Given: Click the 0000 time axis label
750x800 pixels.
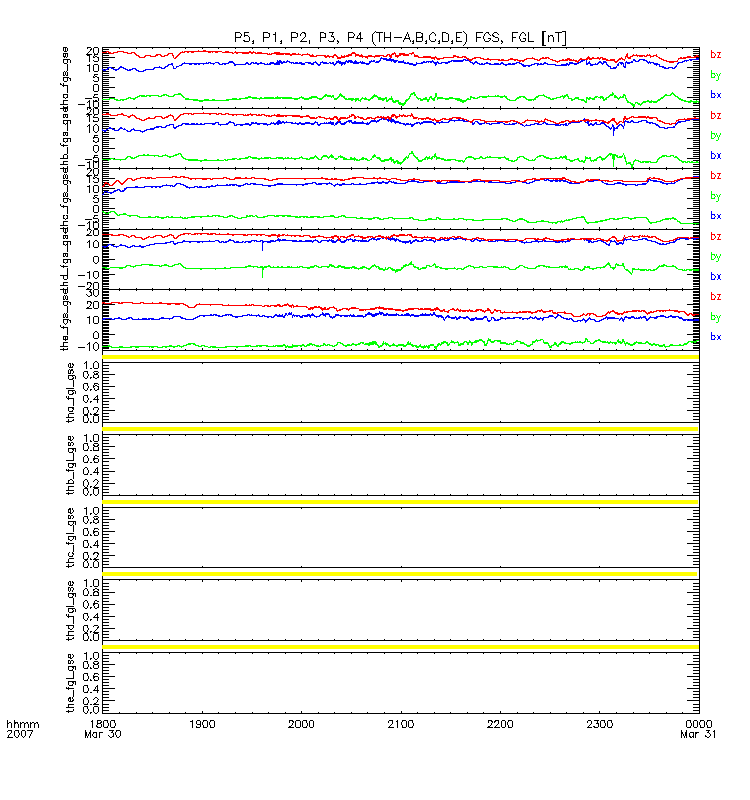Looking at the screenshot, I should tap(698, 724).
